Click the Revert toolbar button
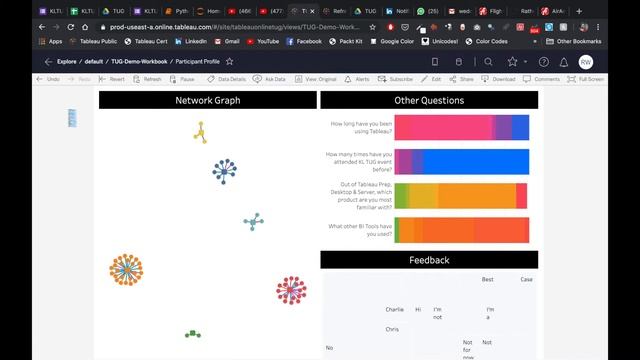 click(111, 79)
